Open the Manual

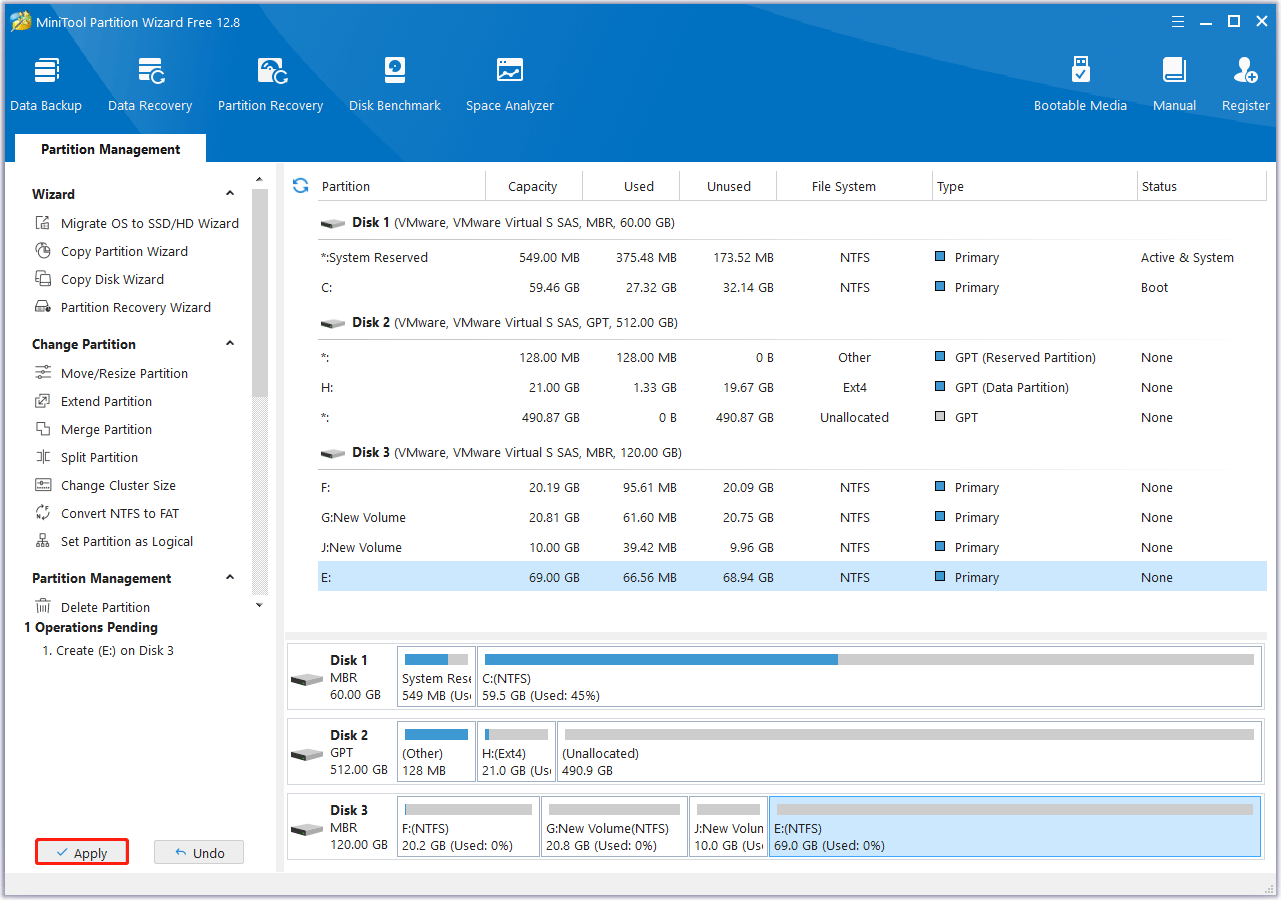(1174, 85)
